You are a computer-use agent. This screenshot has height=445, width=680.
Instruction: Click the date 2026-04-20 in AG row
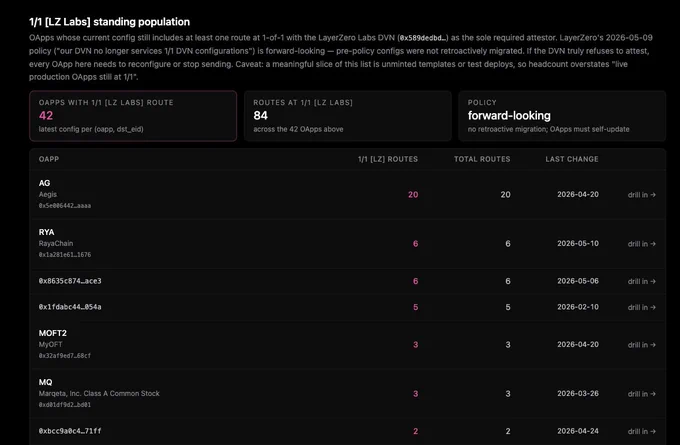(578, 194)
